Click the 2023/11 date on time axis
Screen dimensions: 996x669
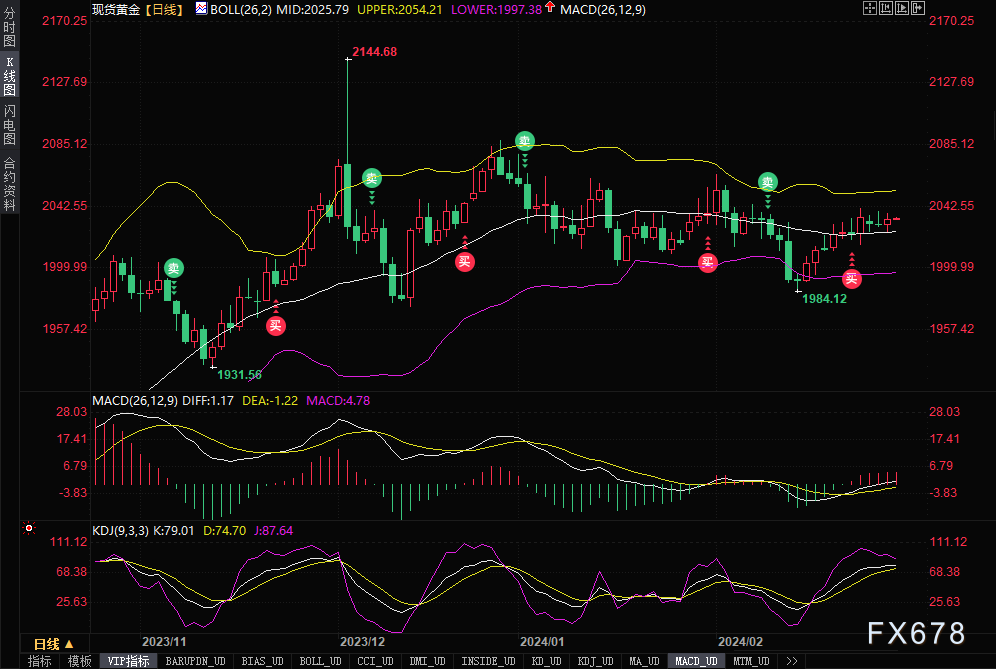[x=164, y=642]
